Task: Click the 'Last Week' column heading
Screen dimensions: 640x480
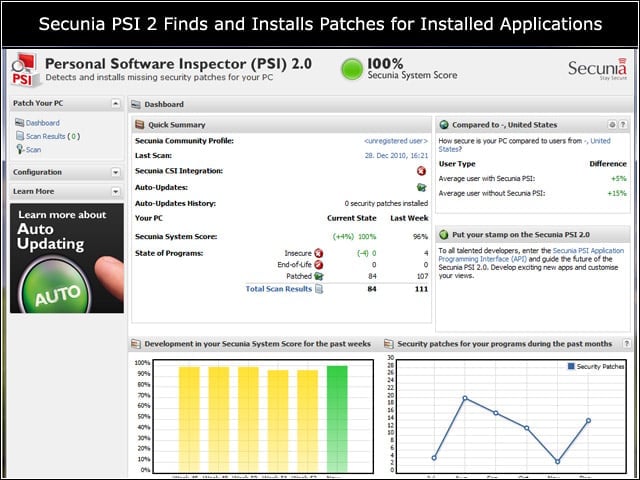Action: pyautogui.click(x=409, y=218)
